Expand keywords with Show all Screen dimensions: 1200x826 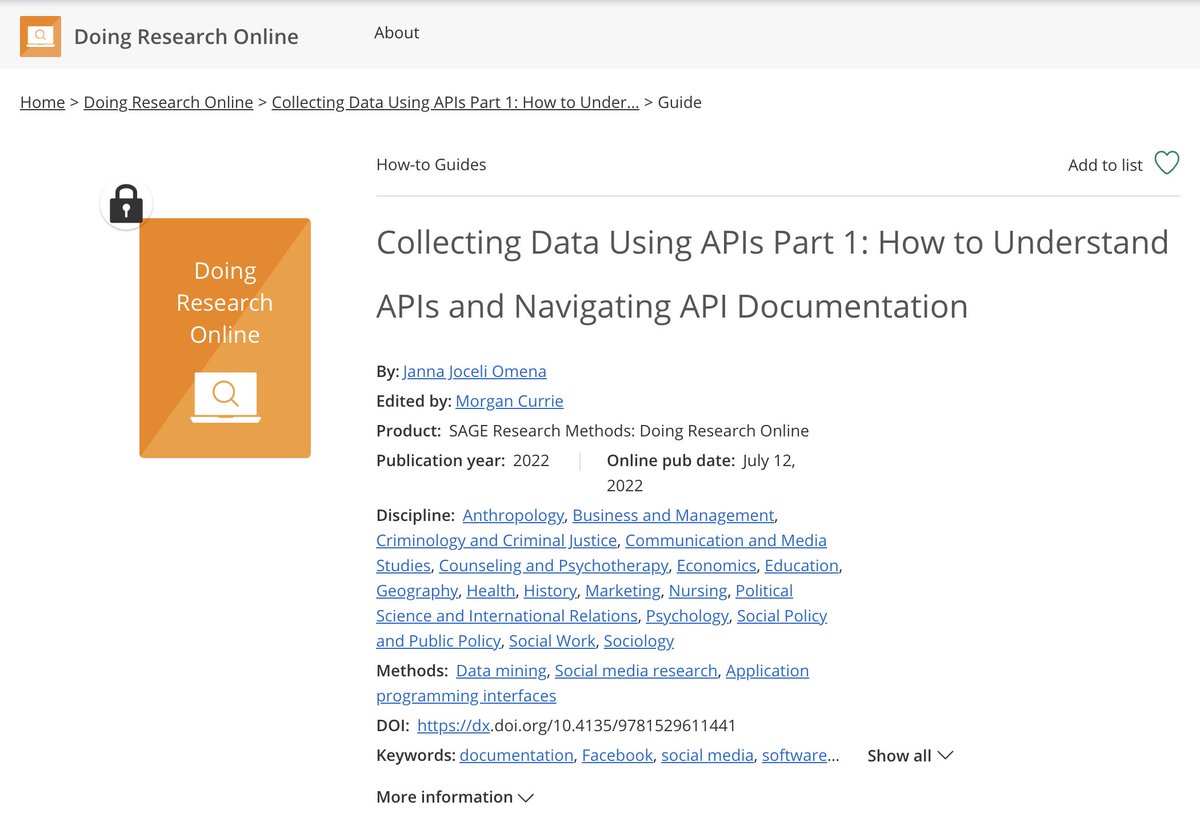coord(910,756)
